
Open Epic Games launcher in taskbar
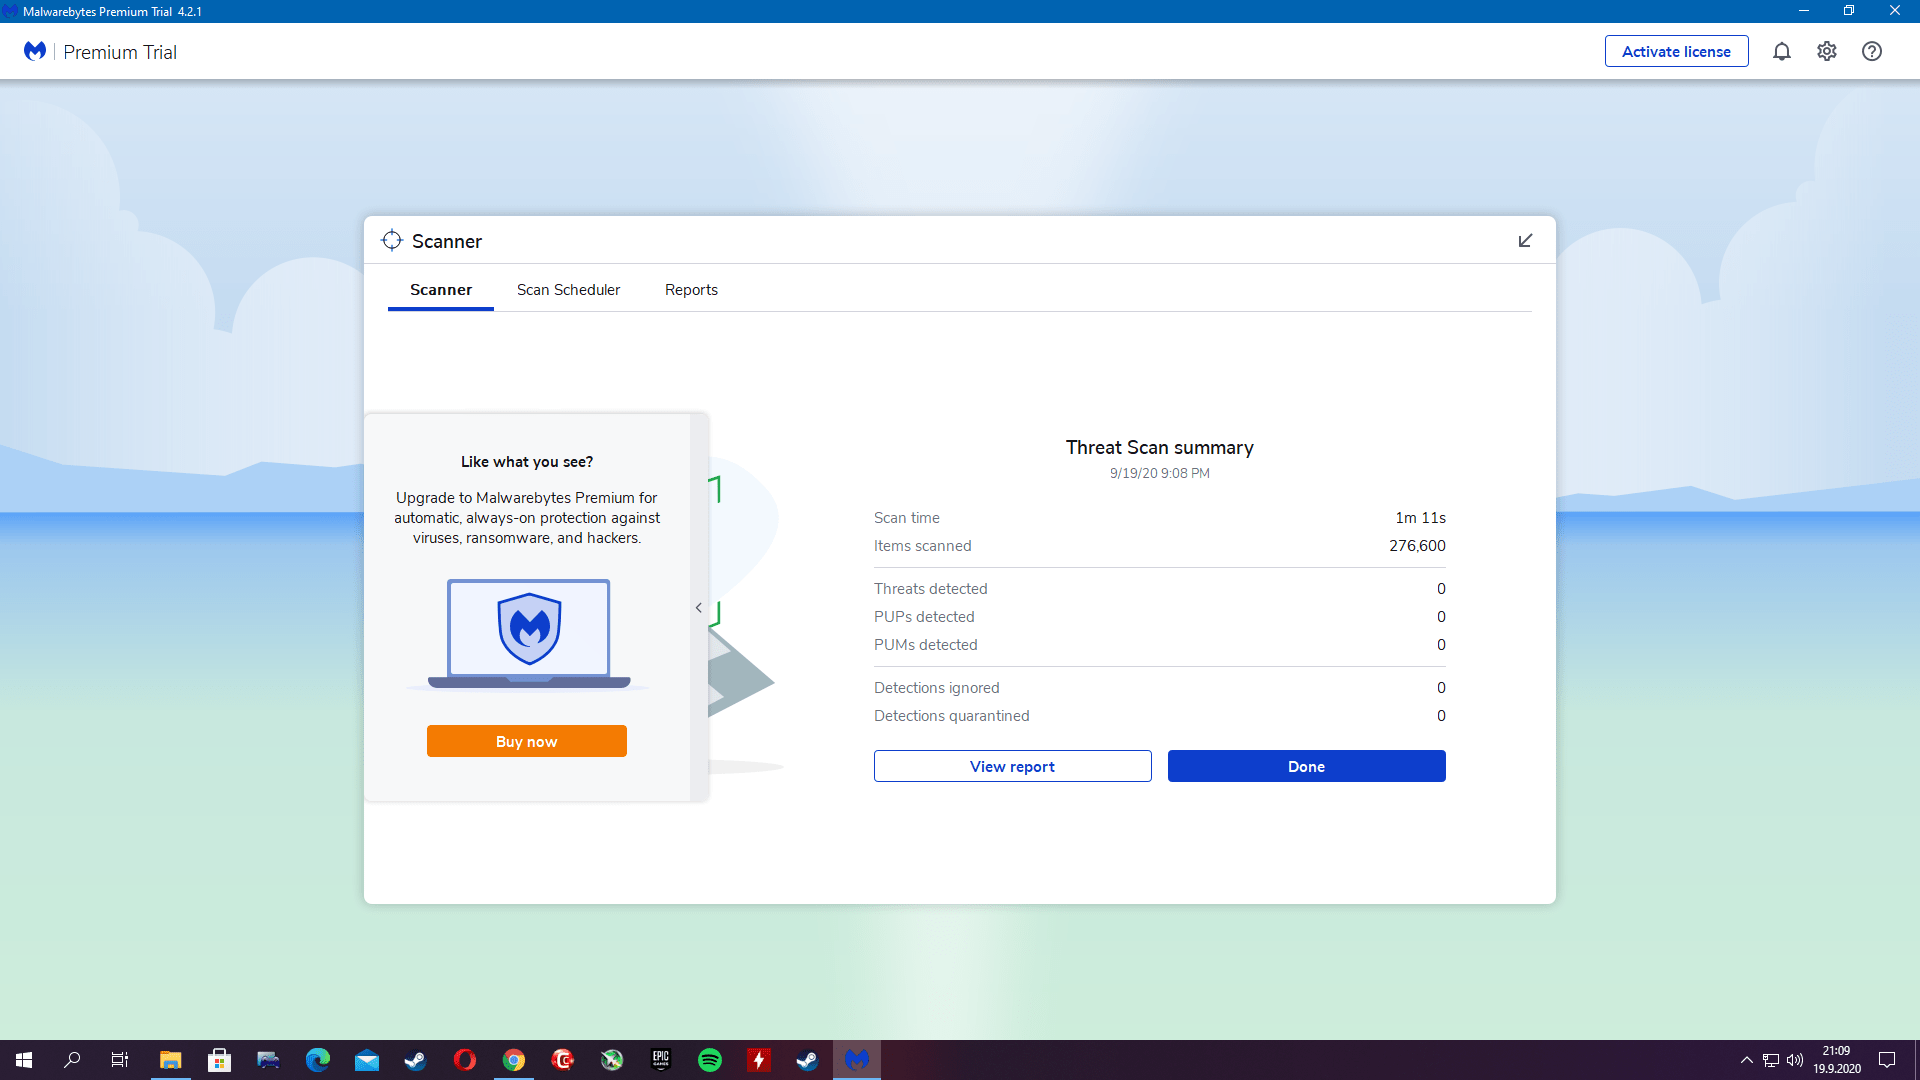661,1060
